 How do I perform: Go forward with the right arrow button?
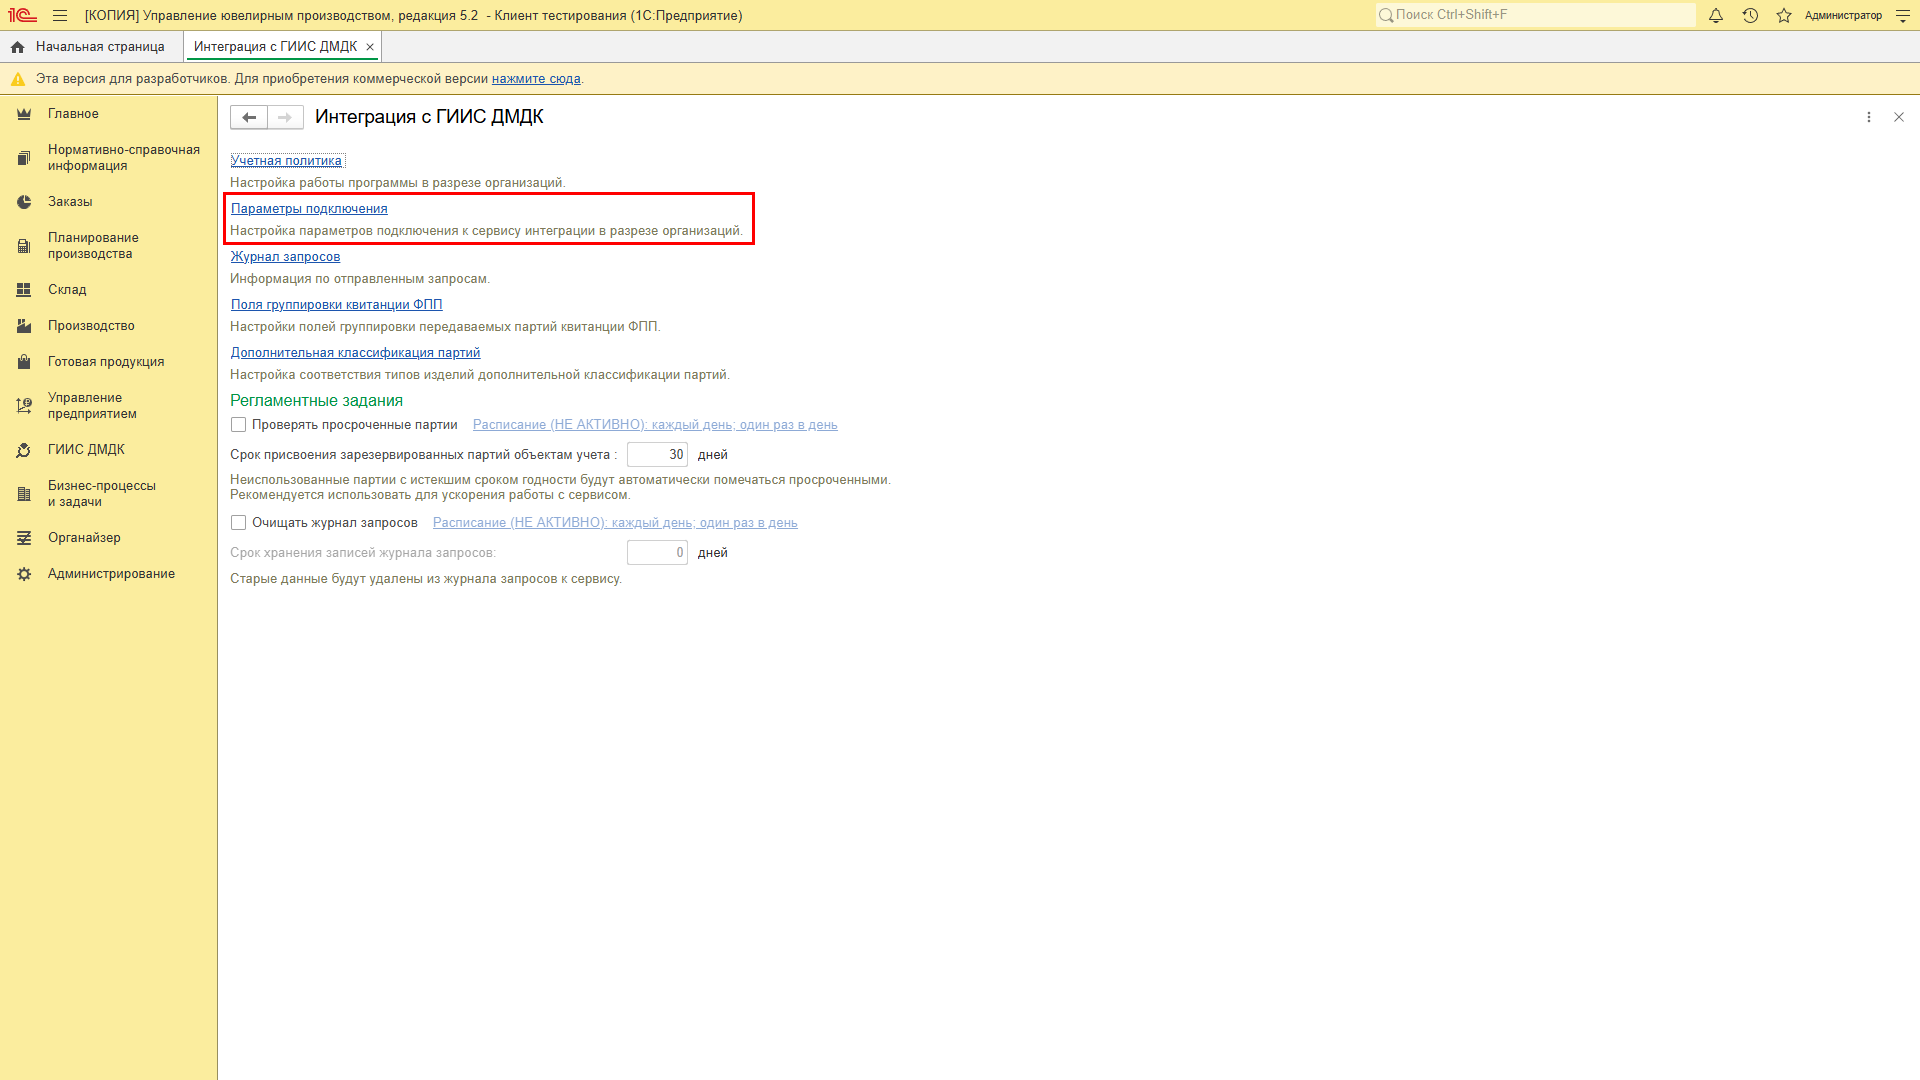[x=285, y=117]
